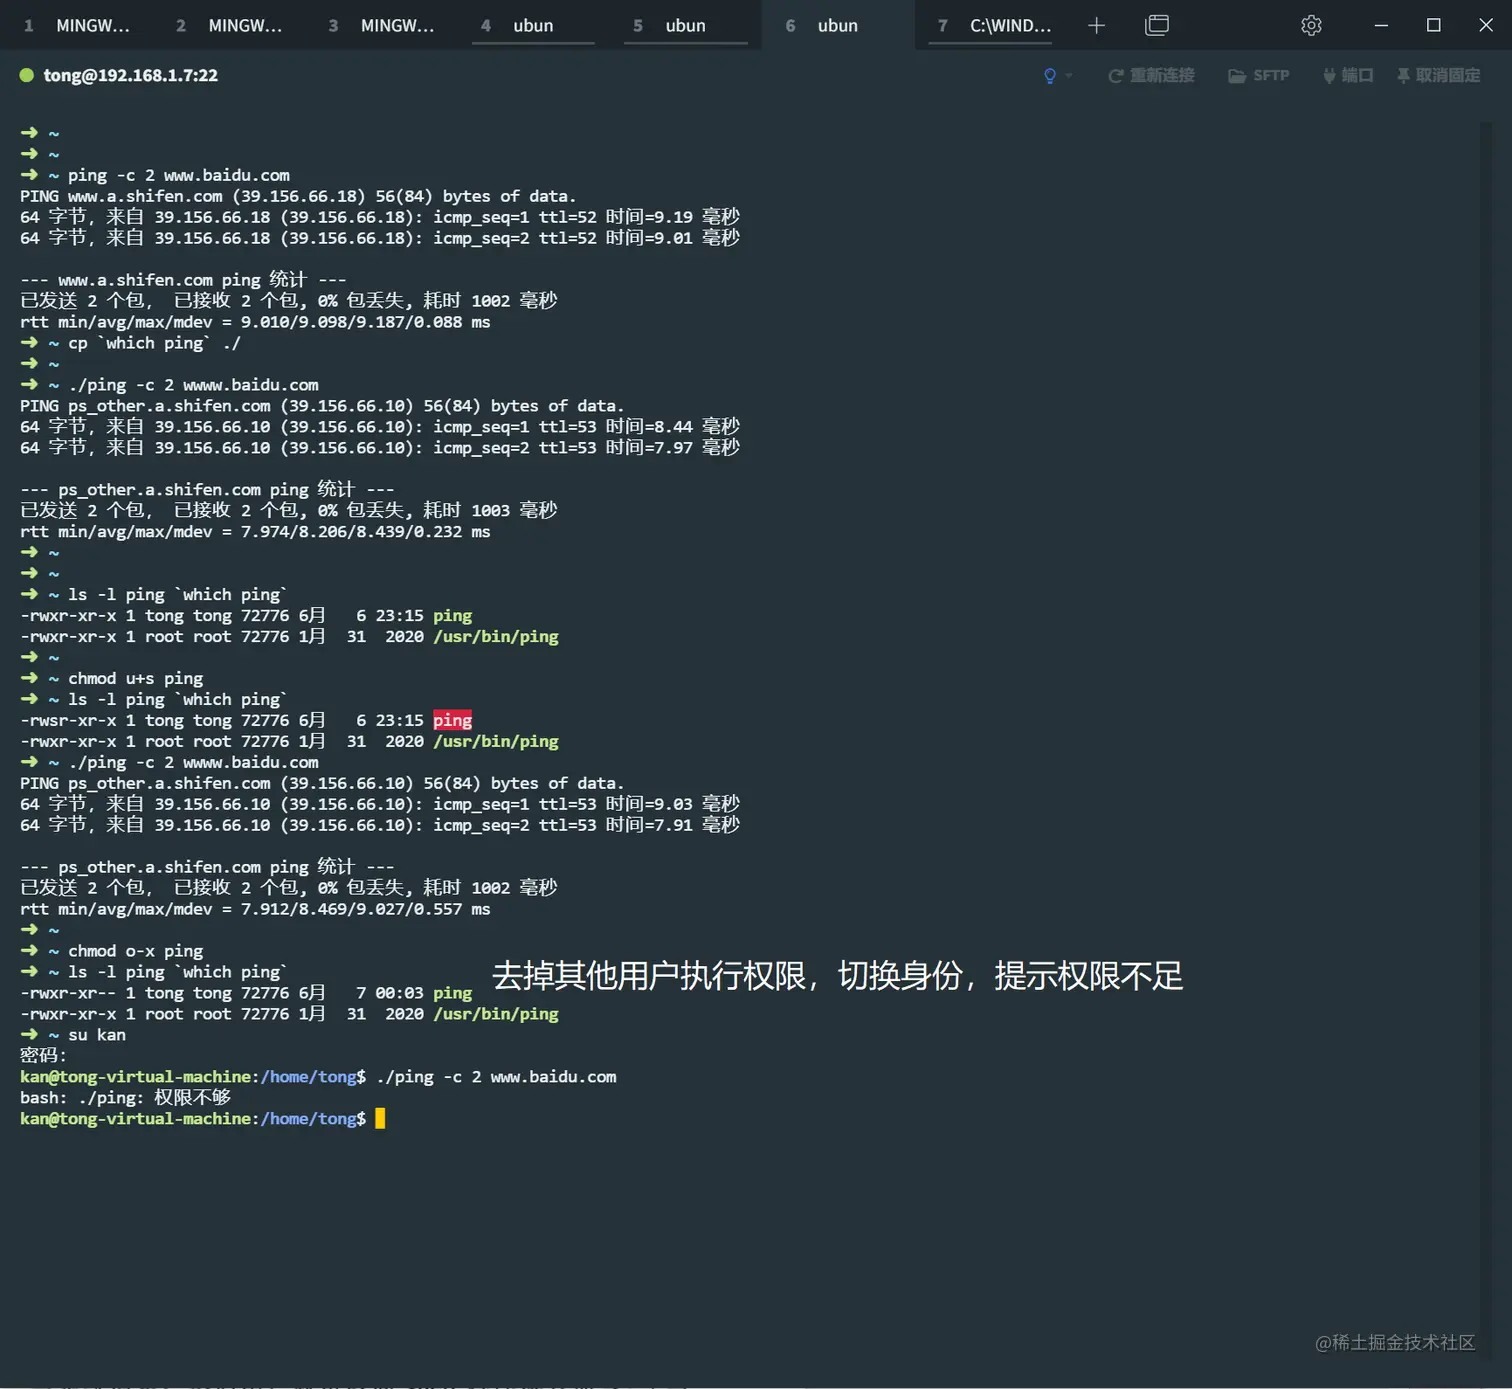Close the terminal window
The image size is (1512, 1389).
click(x=1485, y=26)
